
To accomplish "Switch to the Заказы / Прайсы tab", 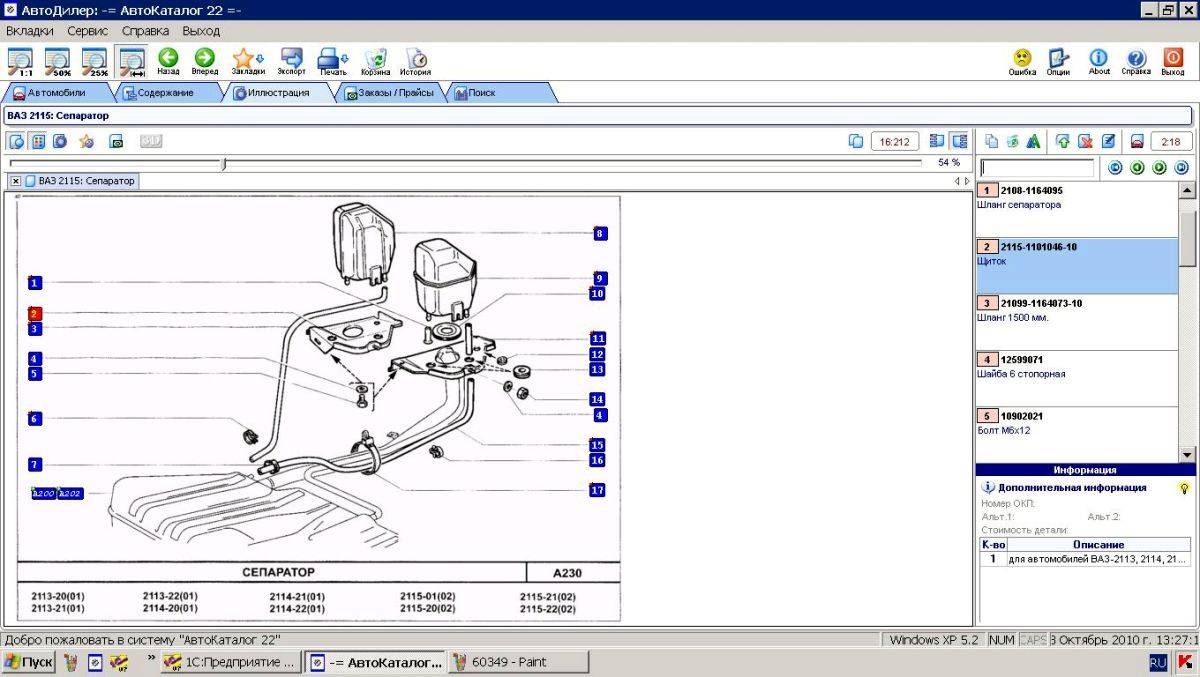I will 389,93.
